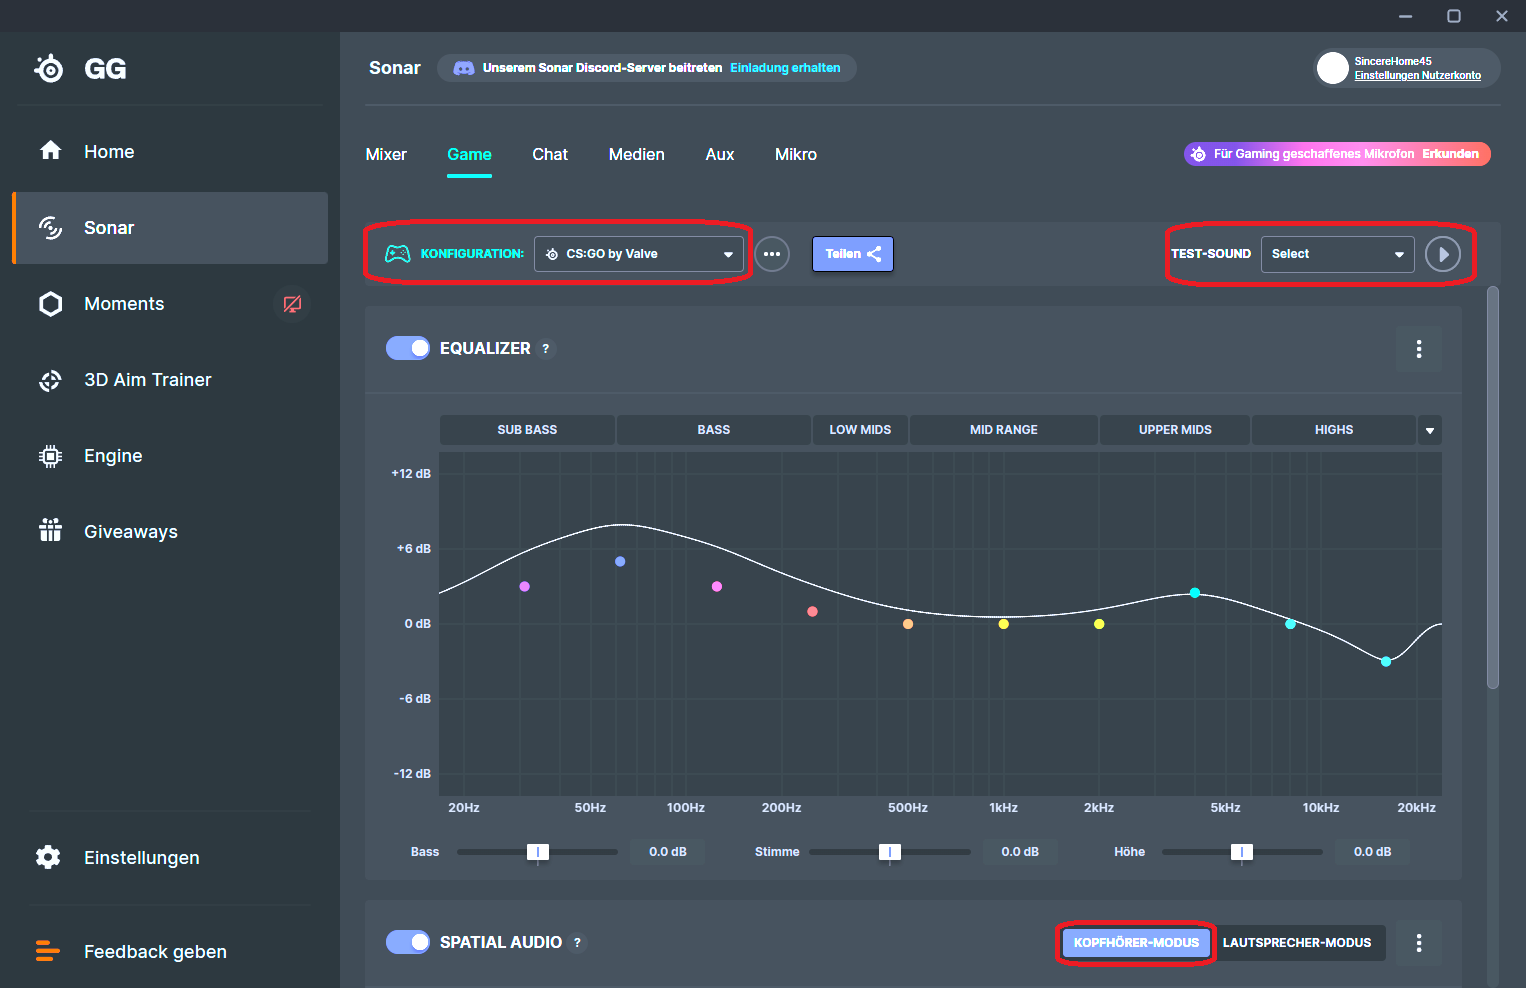The height and width of the screenshot is (988, 1526).
Task: Click the Moments hexagon icon
Action: pyautogui.click(x=50, y=304)
